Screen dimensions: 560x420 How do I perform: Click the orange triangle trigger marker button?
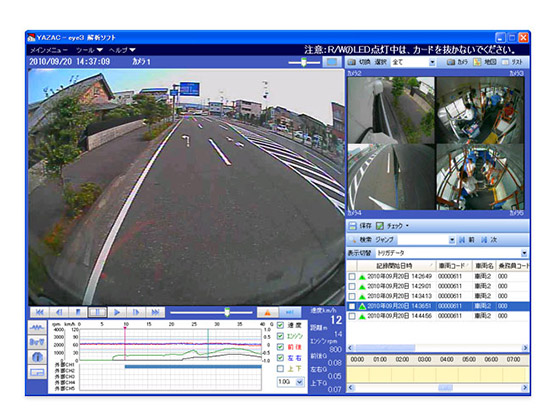click(x=268, y=312)
